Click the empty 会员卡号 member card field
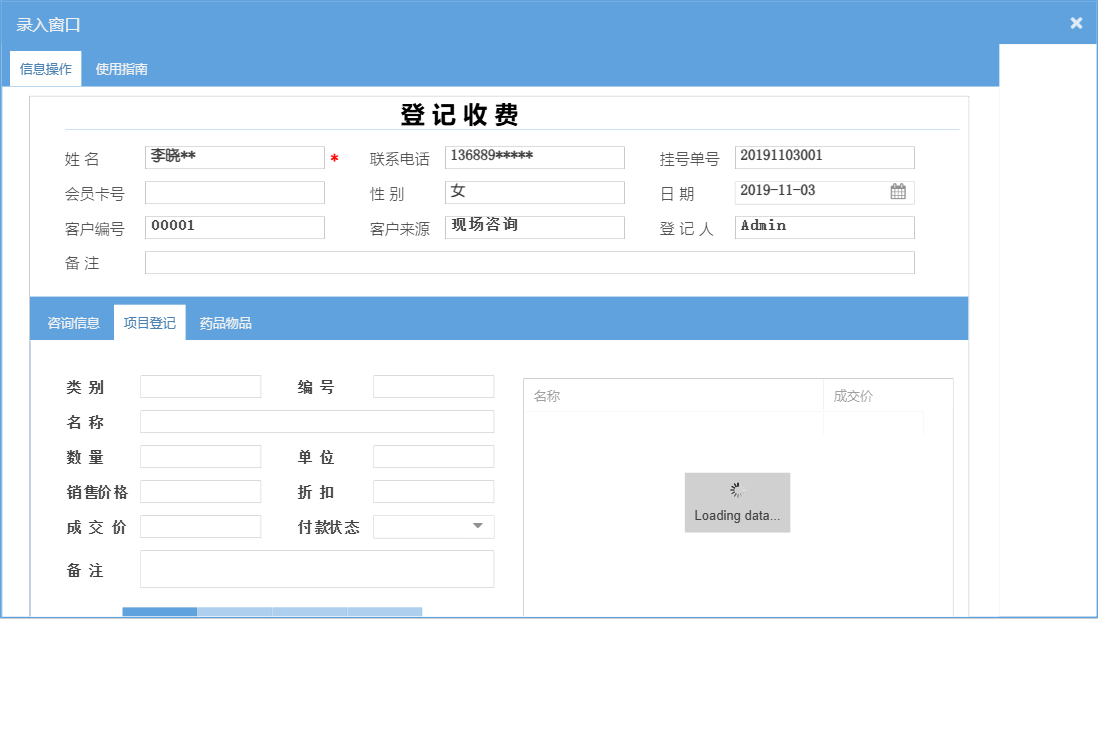 tap(234, 192)
